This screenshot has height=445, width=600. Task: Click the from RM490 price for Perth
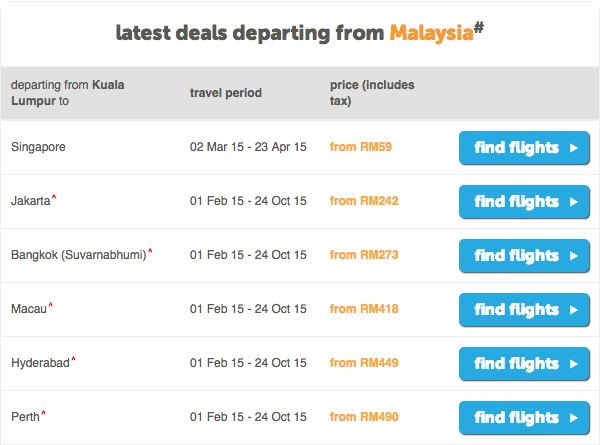click(364, 417)
